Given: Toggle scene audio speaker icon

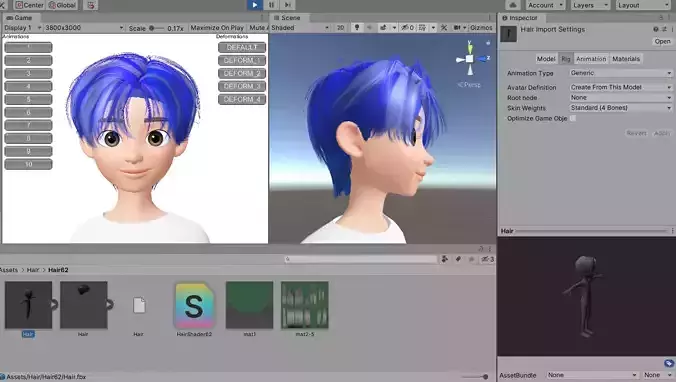Looking at the screenshot, I should pyautogui.click(x=369, y=27).
